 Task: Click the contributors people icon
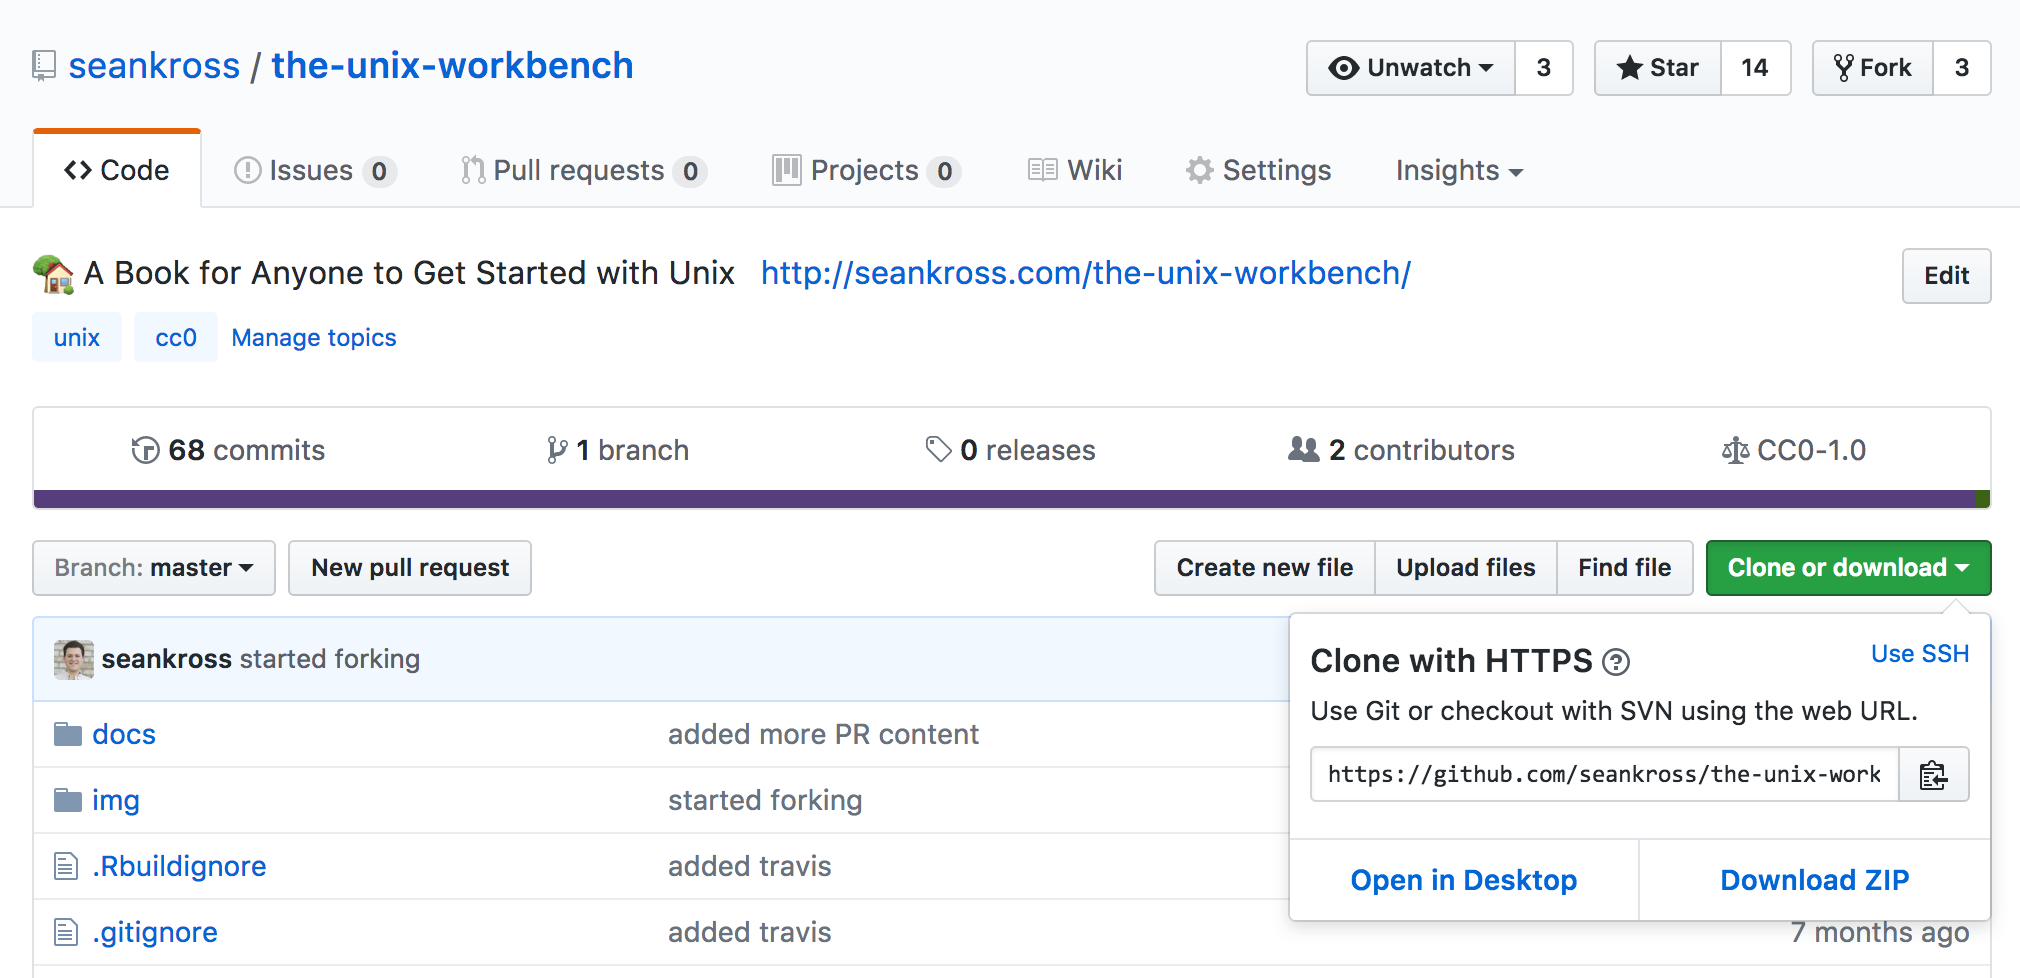pos(1303,450)
